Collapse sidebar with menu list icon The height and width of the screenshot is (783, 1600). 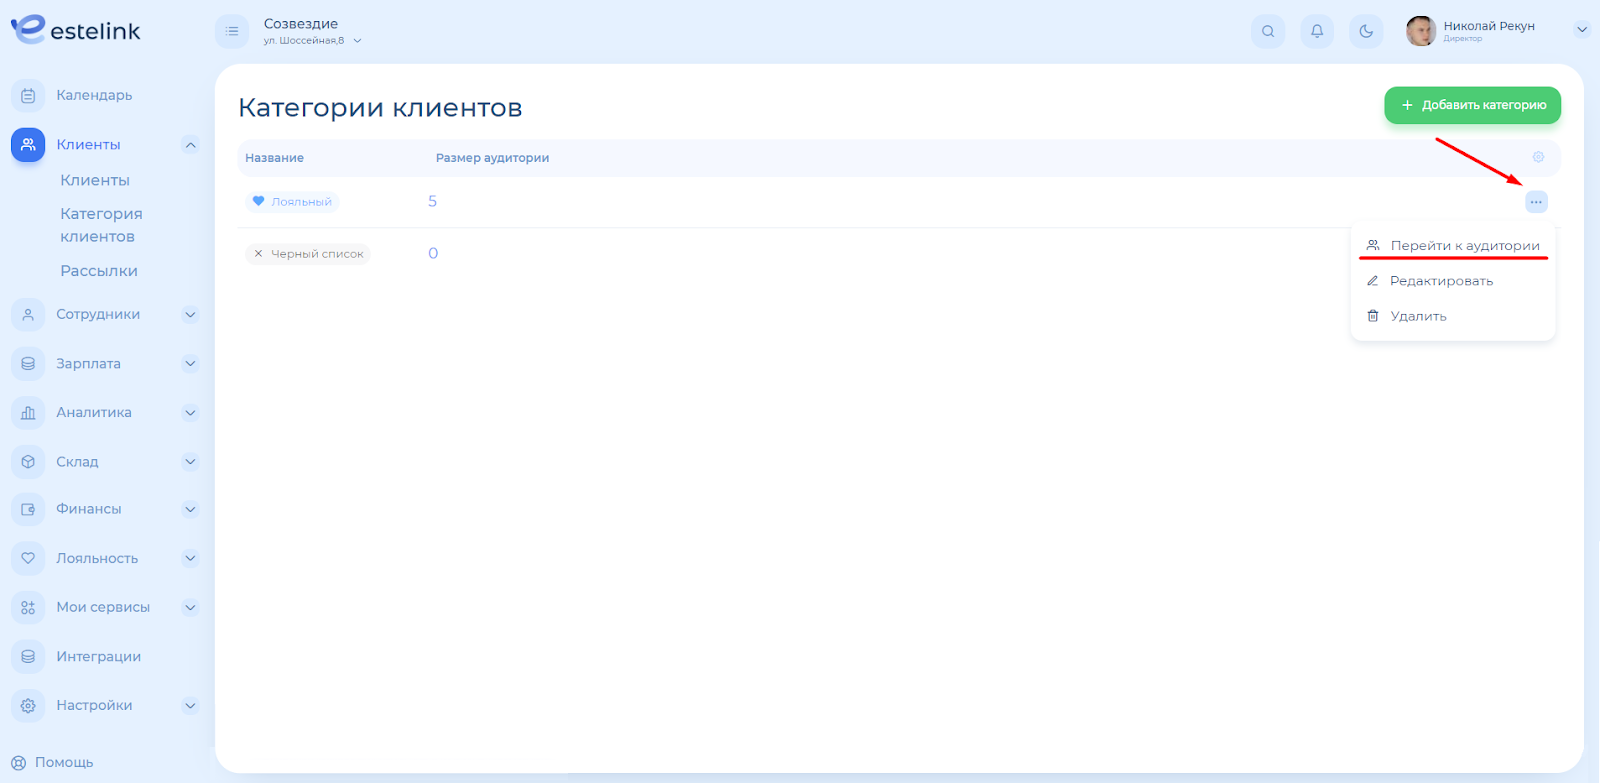[232, 31]
